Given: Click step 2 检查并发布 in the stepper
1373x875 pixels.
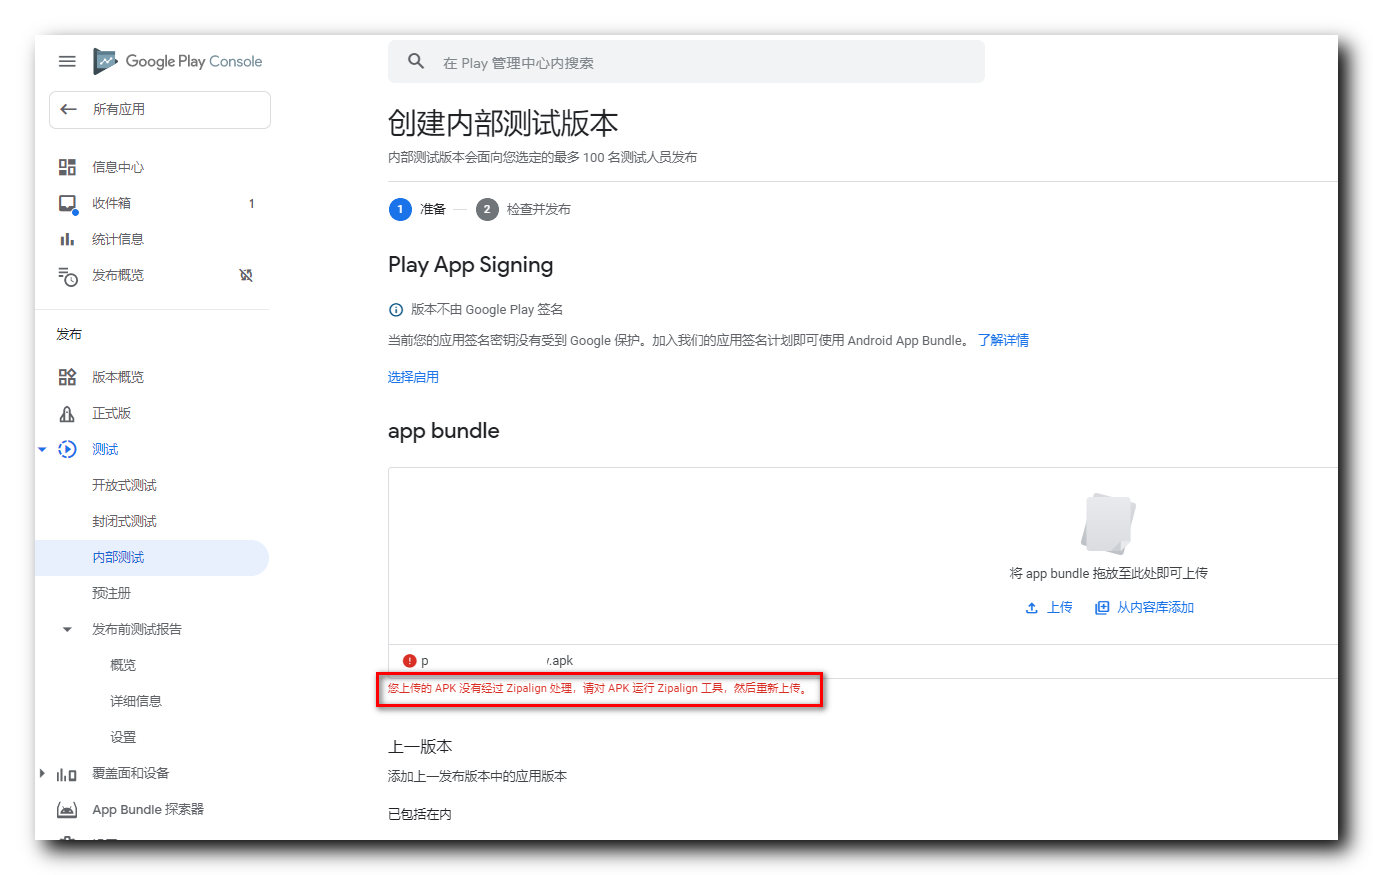Looking at the screenshot, I should click(x=524, y=209).
